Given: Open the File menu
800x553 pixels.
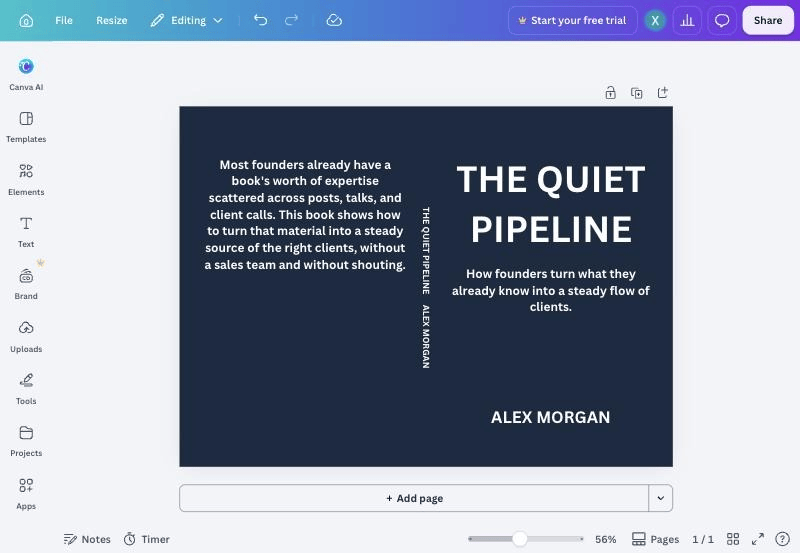Looking at the screenshot, I should coord(64,20).
